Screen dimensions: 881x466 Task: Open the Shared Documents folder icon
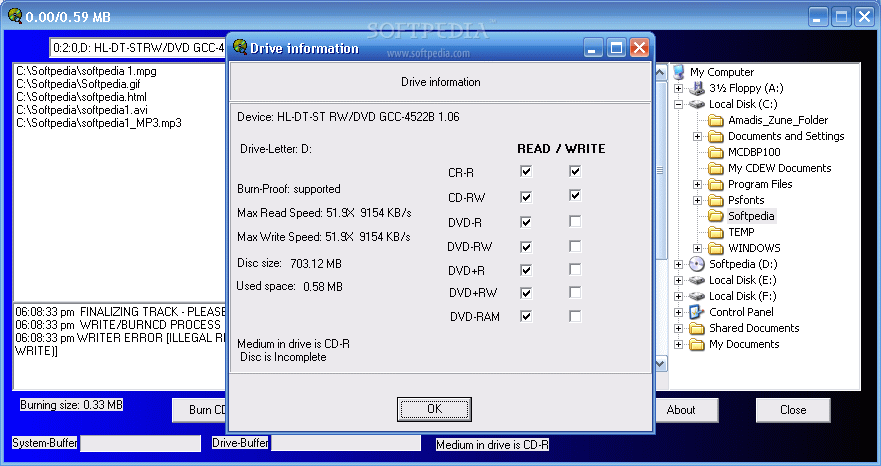pyautogui.click(x=697, y=328)
